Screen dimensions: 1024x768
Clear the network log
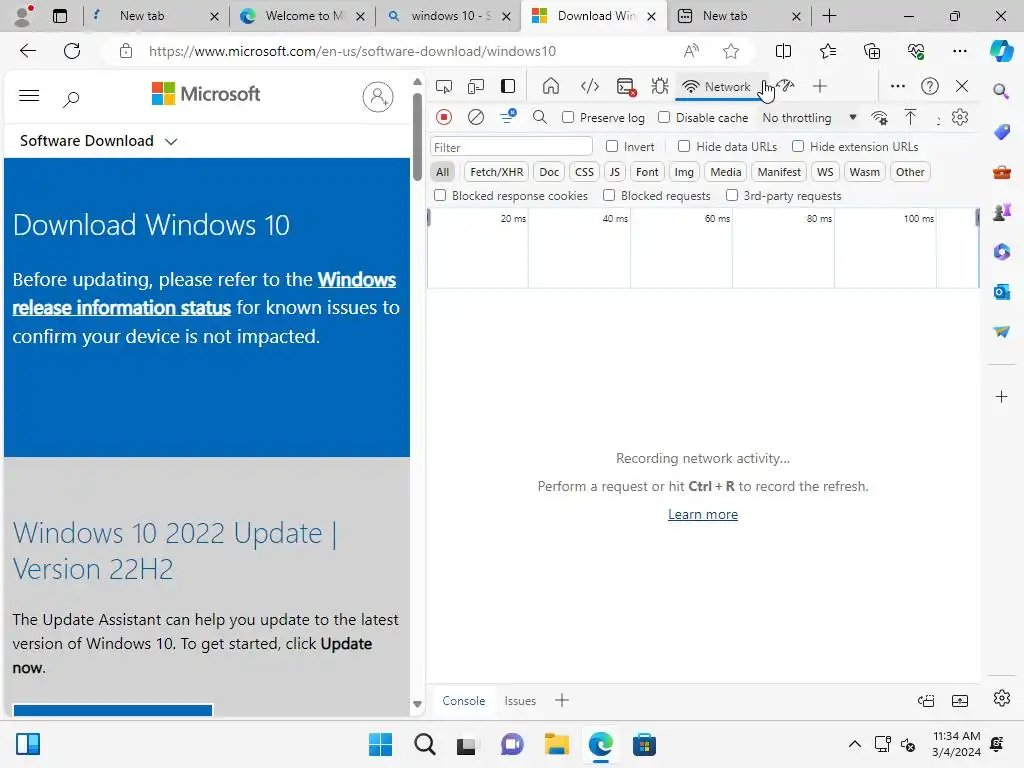(476, 118)
